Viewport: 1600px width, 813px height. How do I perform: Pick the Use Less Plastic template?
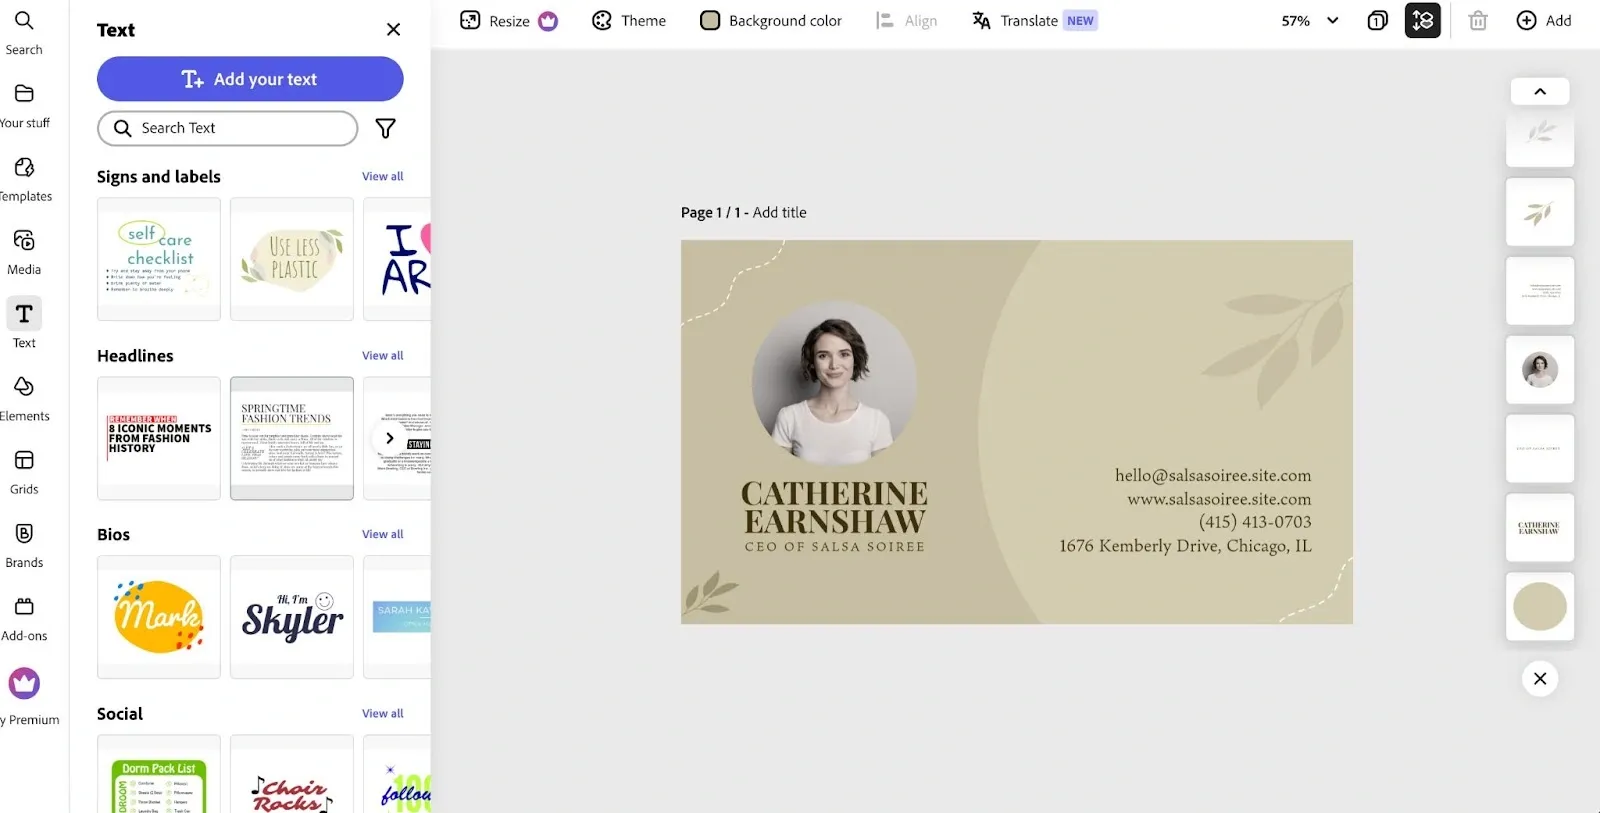click(x=292, y=259)
